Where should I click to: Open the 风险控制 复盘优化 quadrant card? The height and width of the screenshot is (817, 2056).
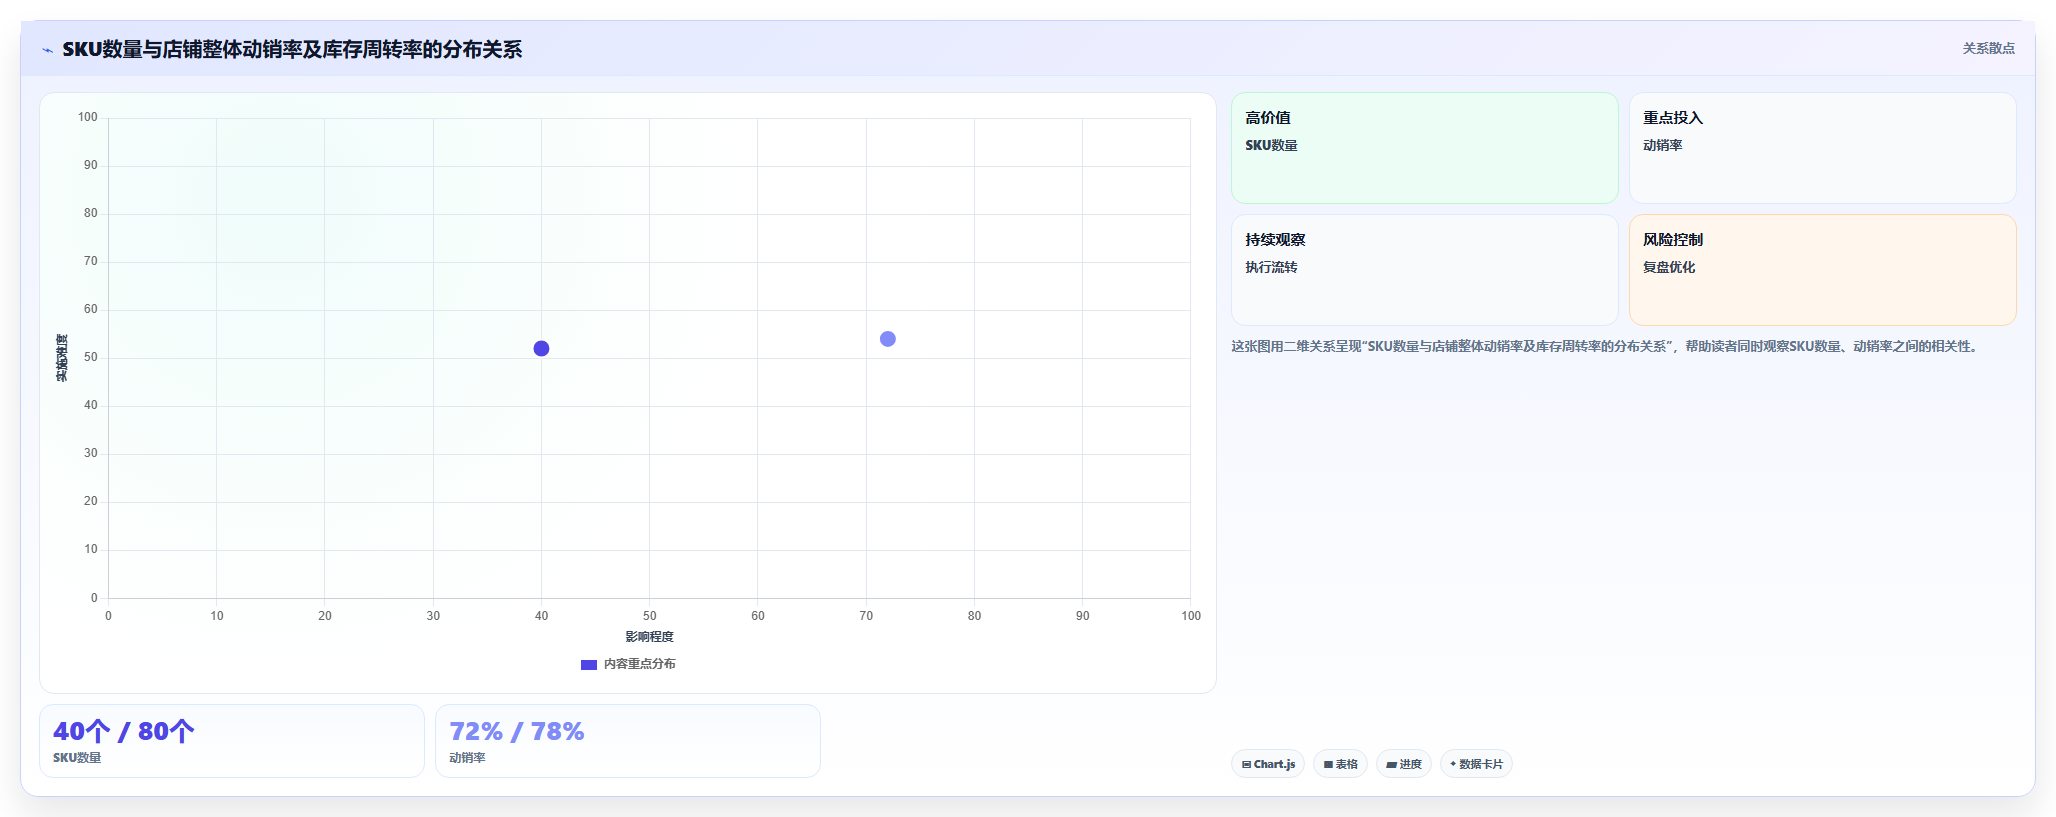click(1823, 270)
